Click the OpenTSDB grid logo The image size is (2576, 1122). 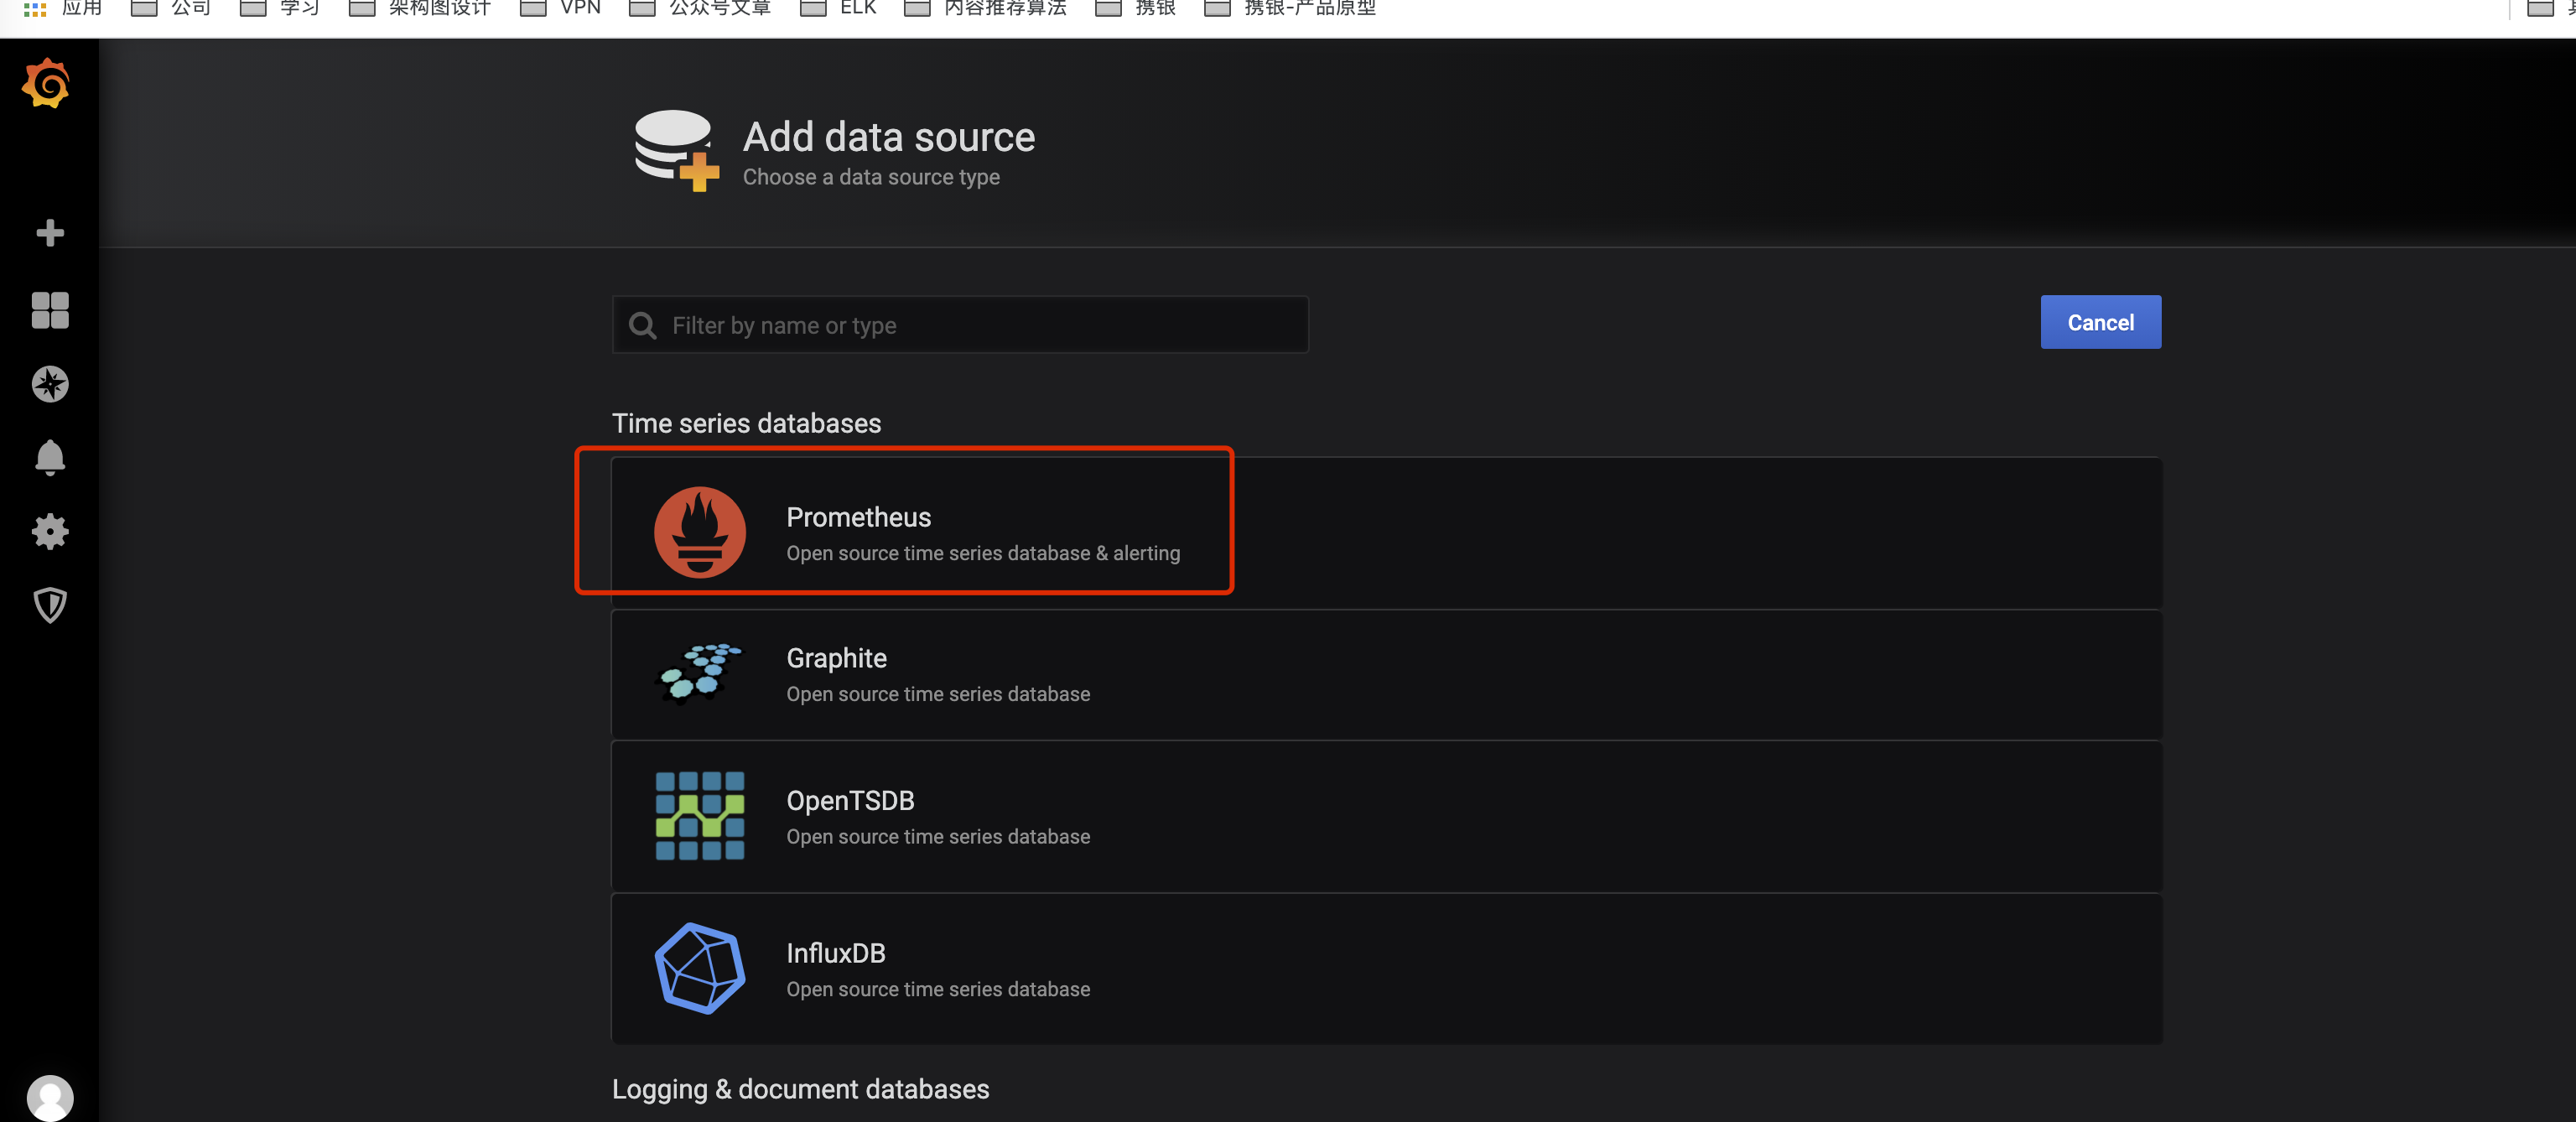(x=699, y=816)
